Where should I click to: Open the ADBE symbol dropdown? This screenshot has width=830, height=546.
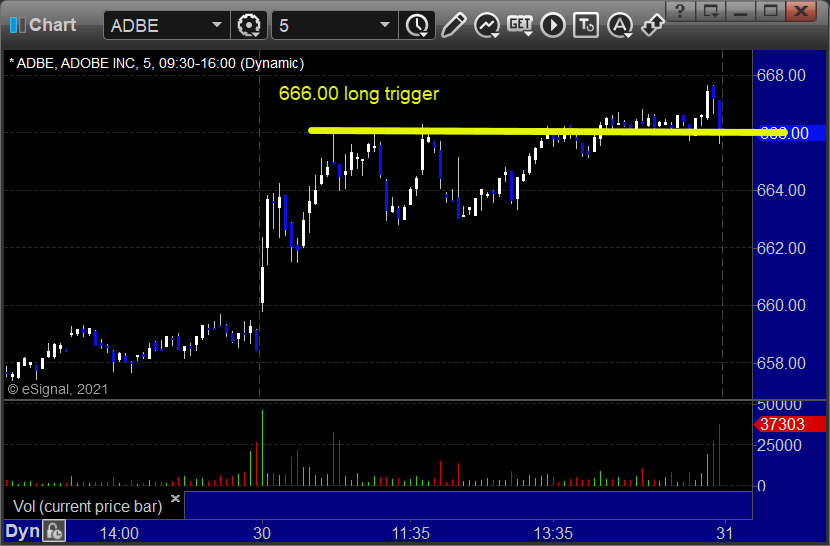[216, 25]
